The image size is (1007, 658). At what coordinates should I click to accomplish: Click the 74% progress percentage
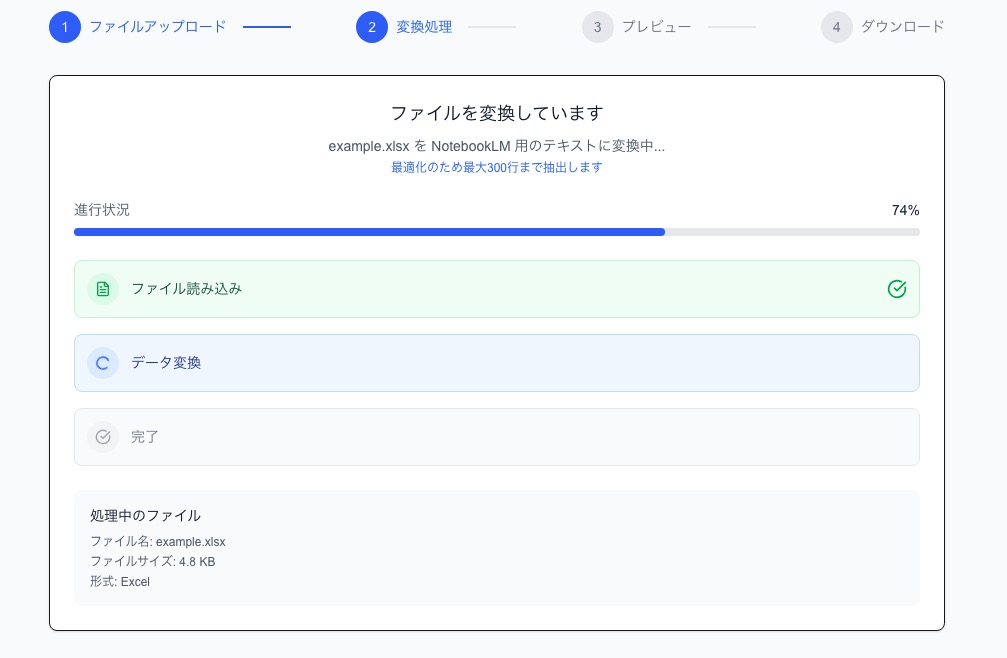[905, 210]
